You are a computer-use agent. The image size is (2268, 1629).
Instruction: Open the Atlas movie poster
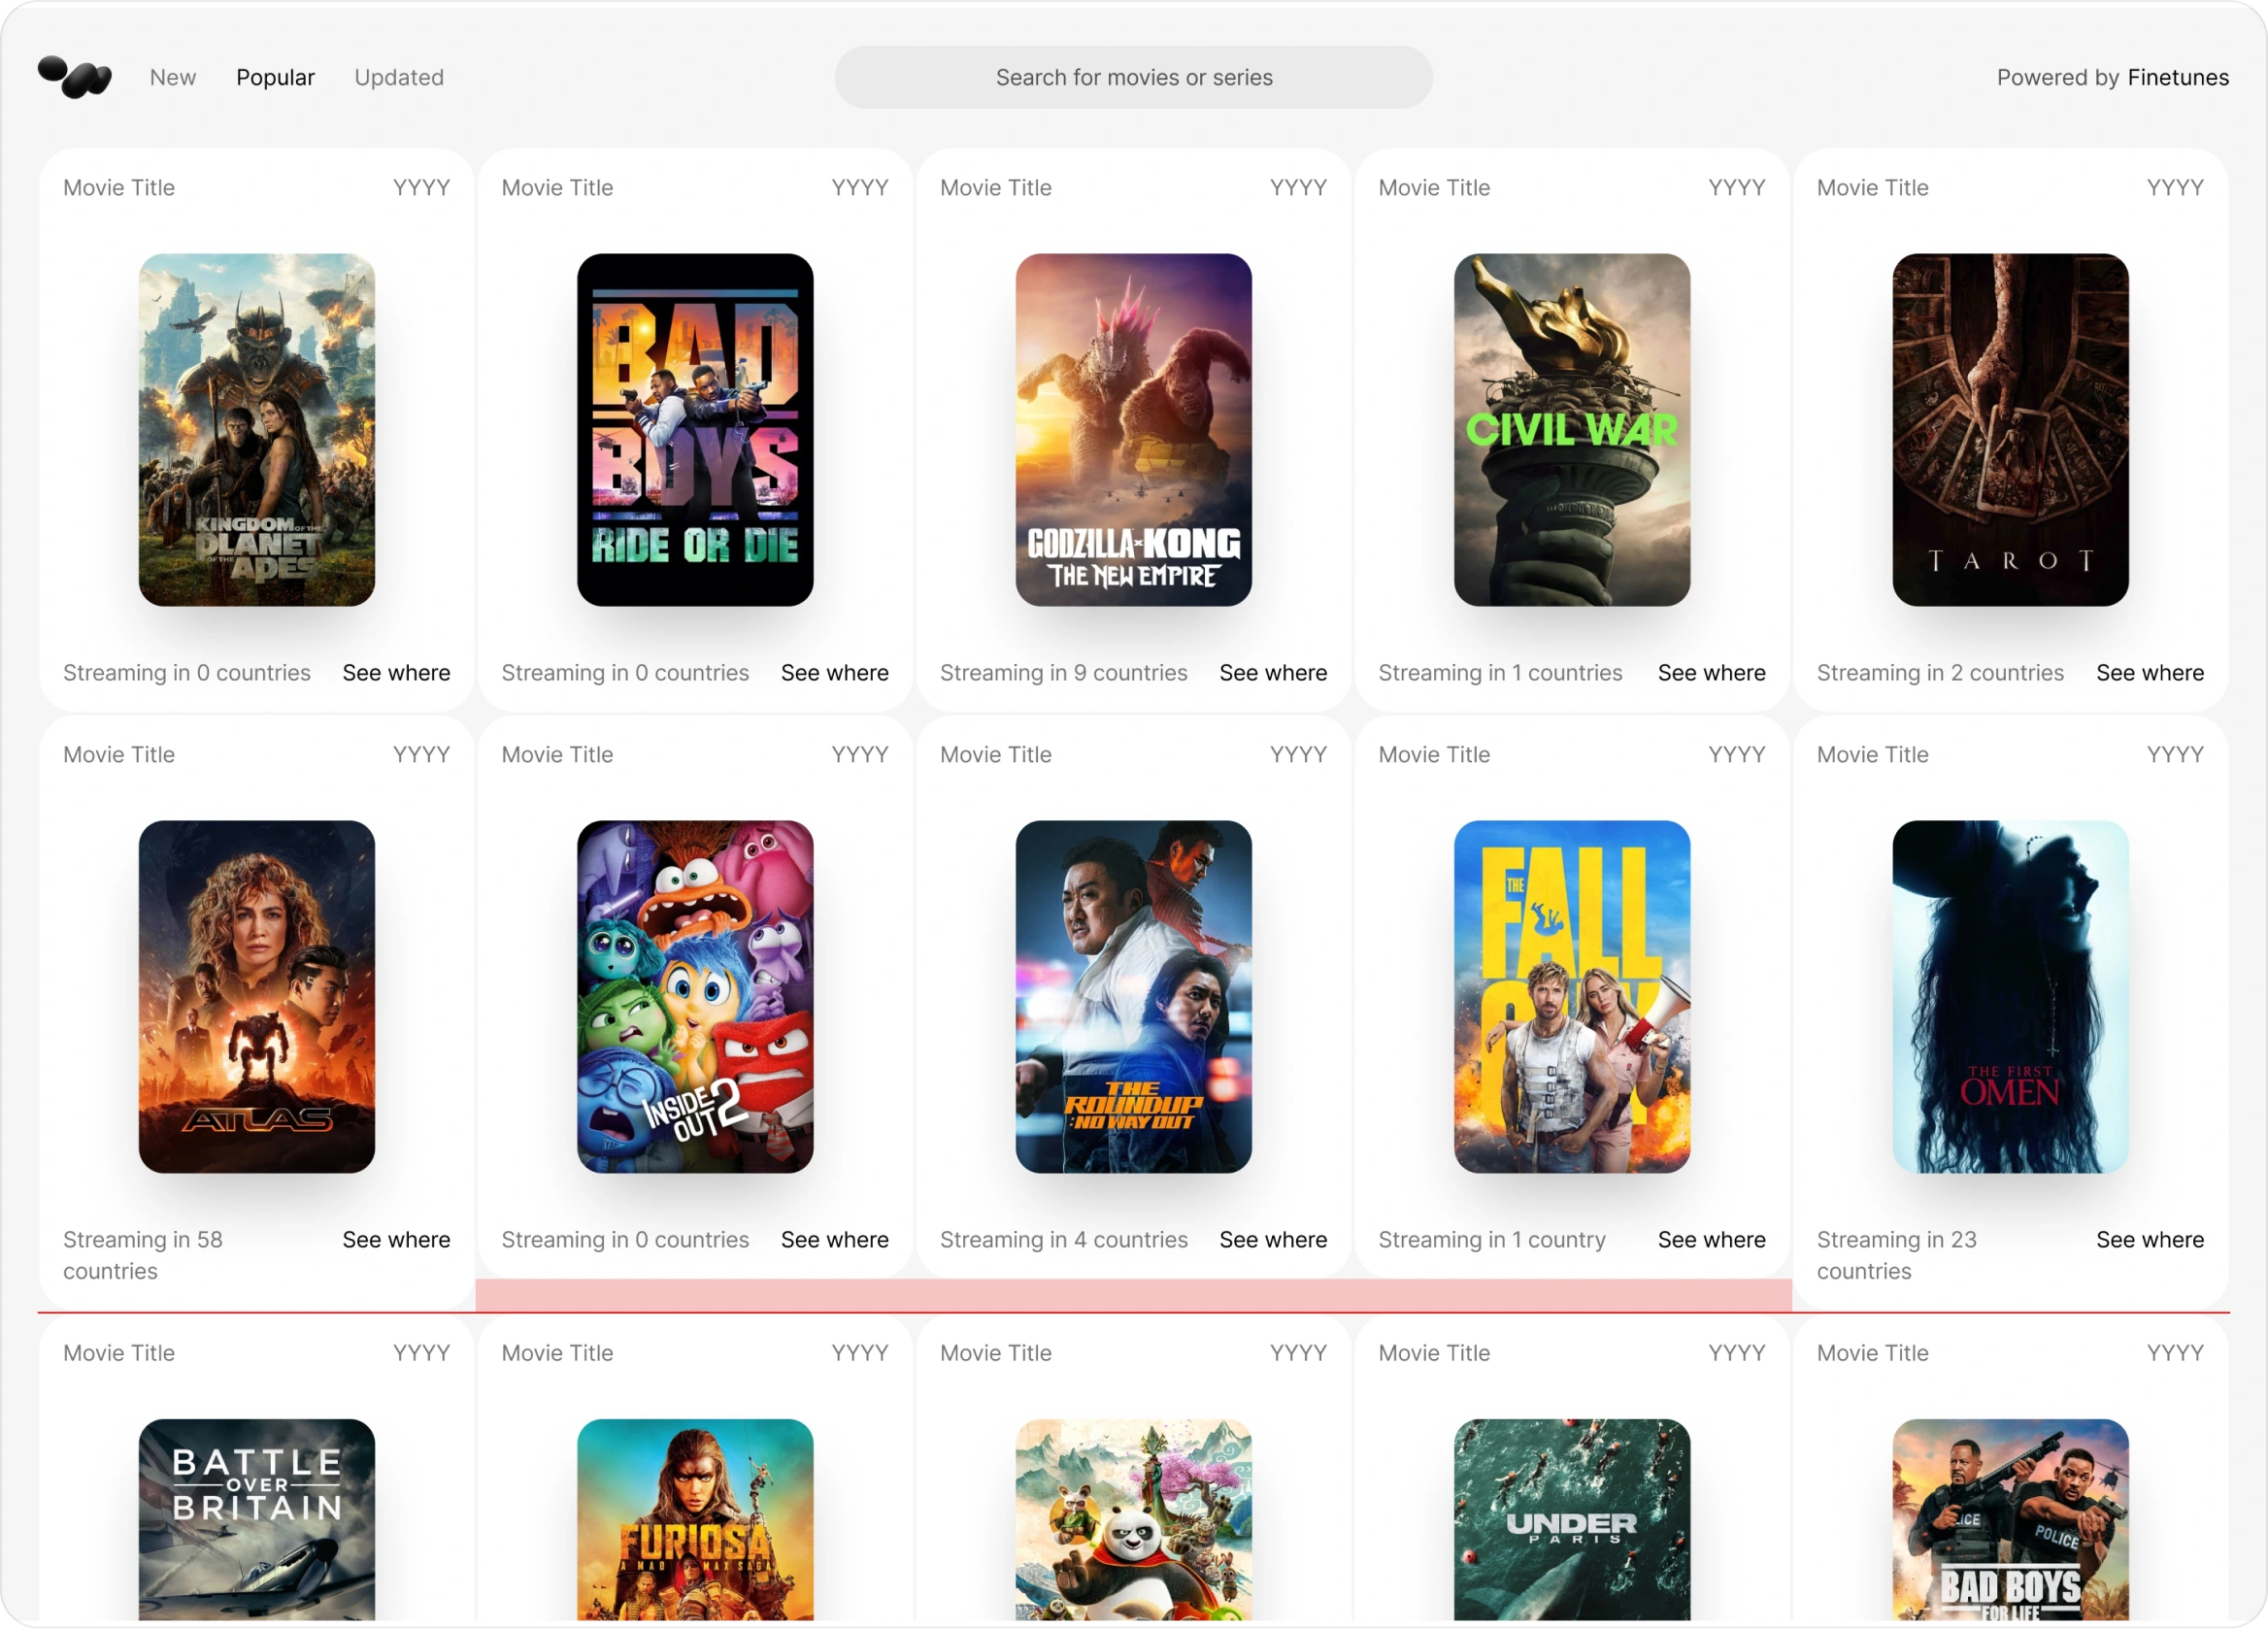coord(257,996)
